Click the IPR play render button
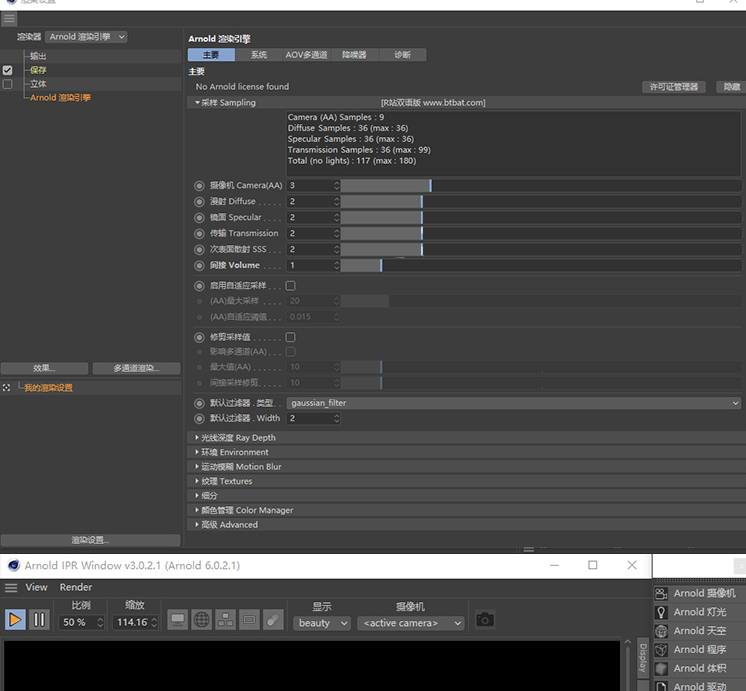This screenshot has width=746, height=691. pyautogui.click(x=15, y=620)
